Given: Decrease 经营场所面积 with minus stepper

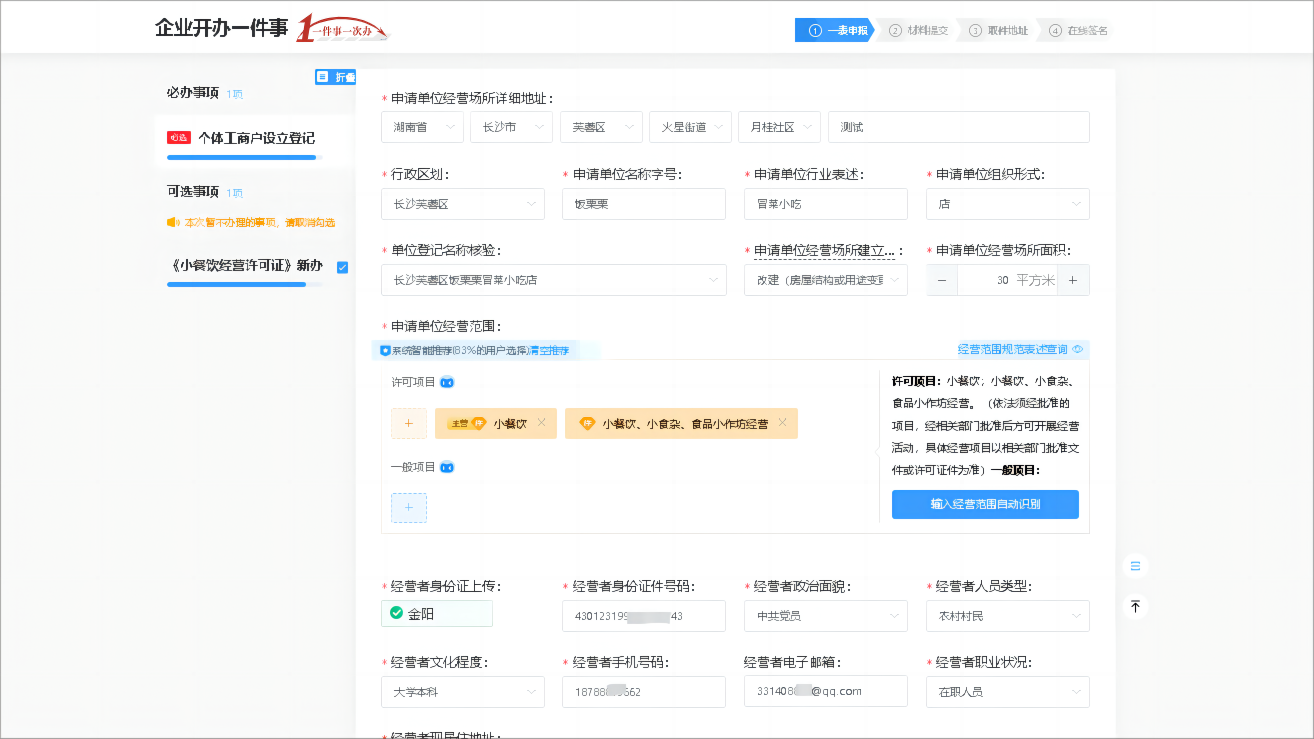Looking at the screenshot, I should click(x=942, y=280).
